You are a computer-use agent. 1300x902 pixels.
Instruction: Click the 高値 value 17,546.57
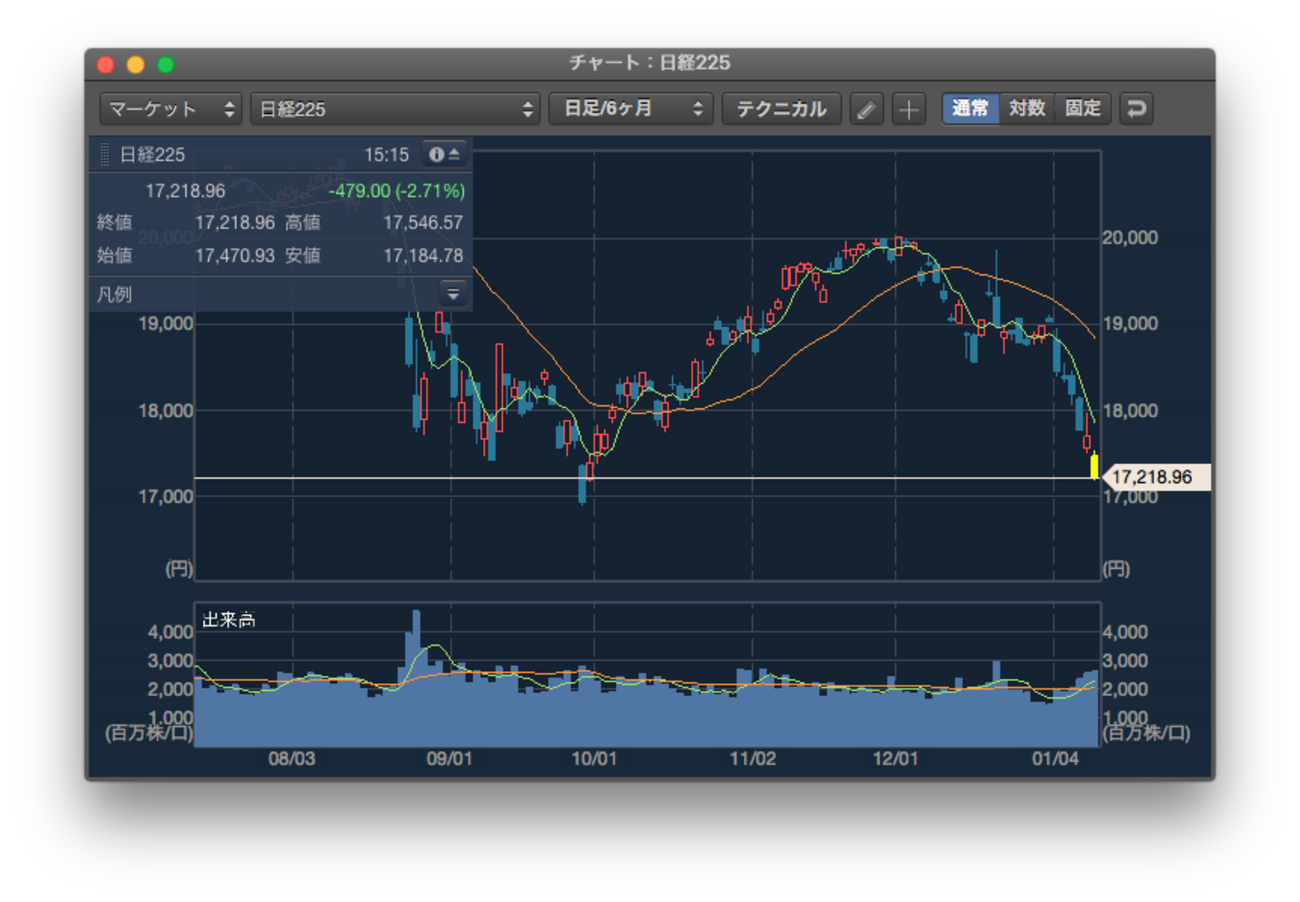[x=423, y=222]
